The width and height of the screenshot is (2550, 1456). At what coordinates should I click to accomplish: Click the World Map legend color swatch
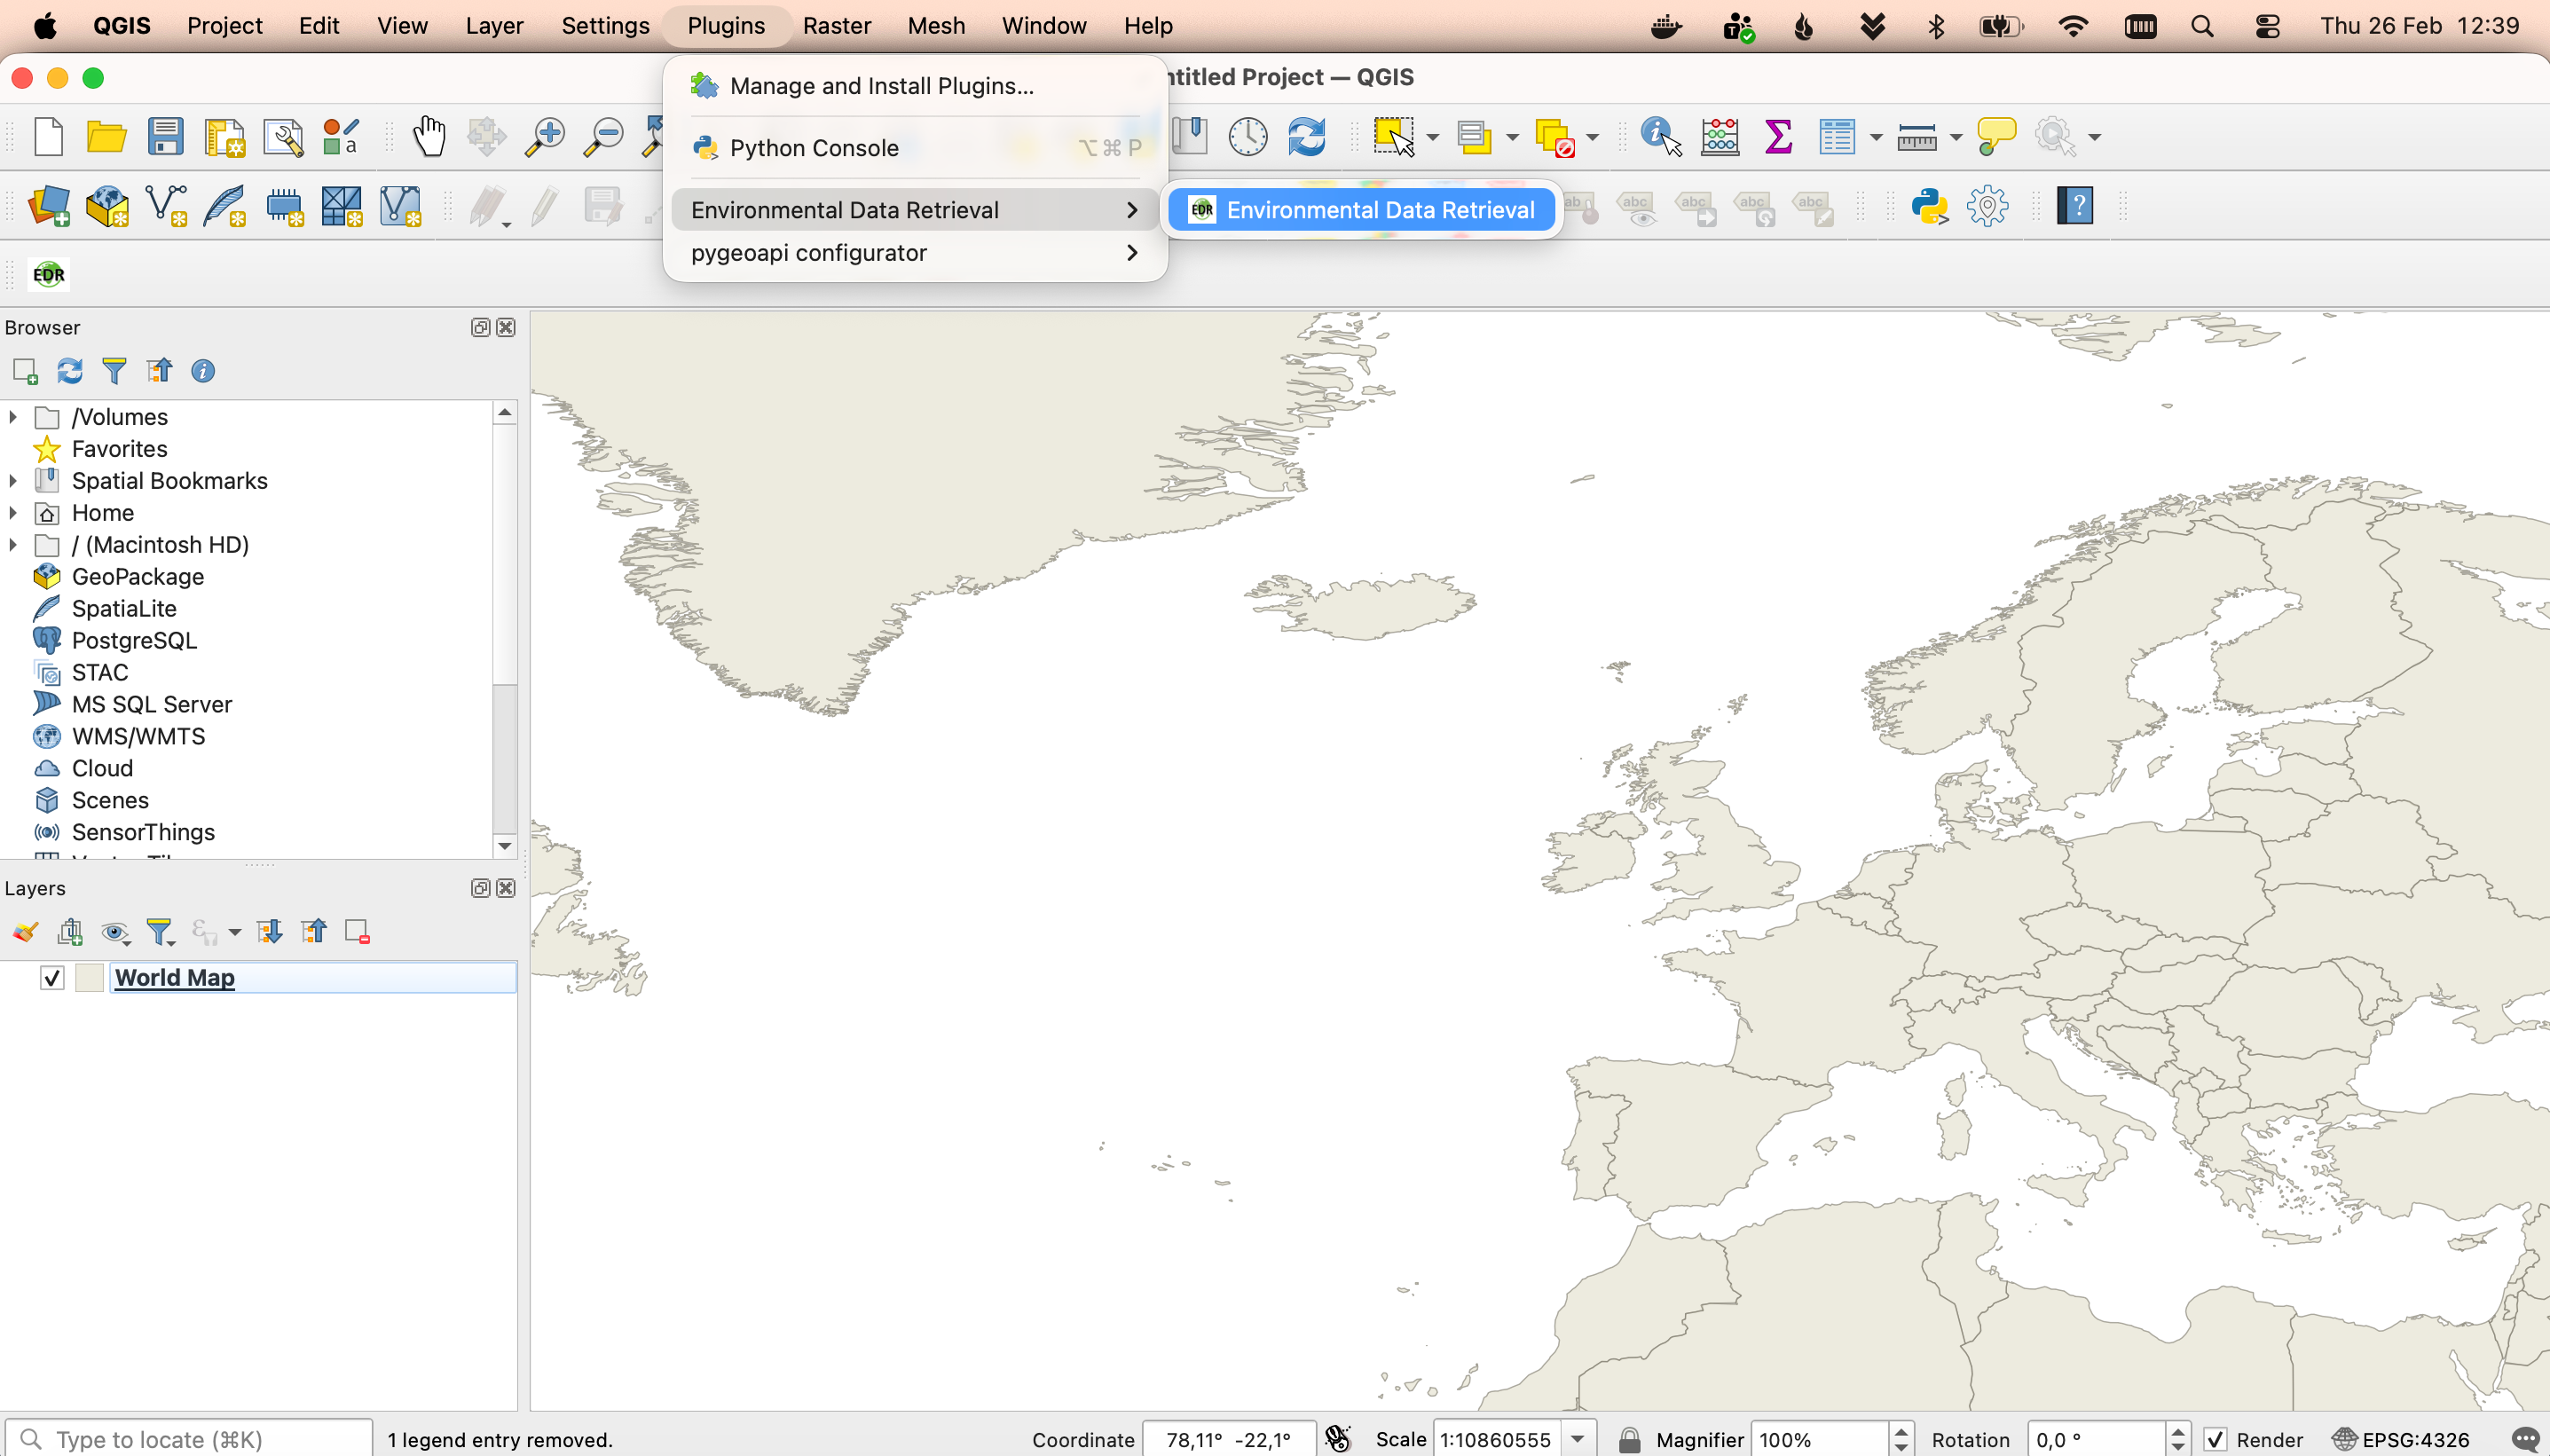click(89, 977)
